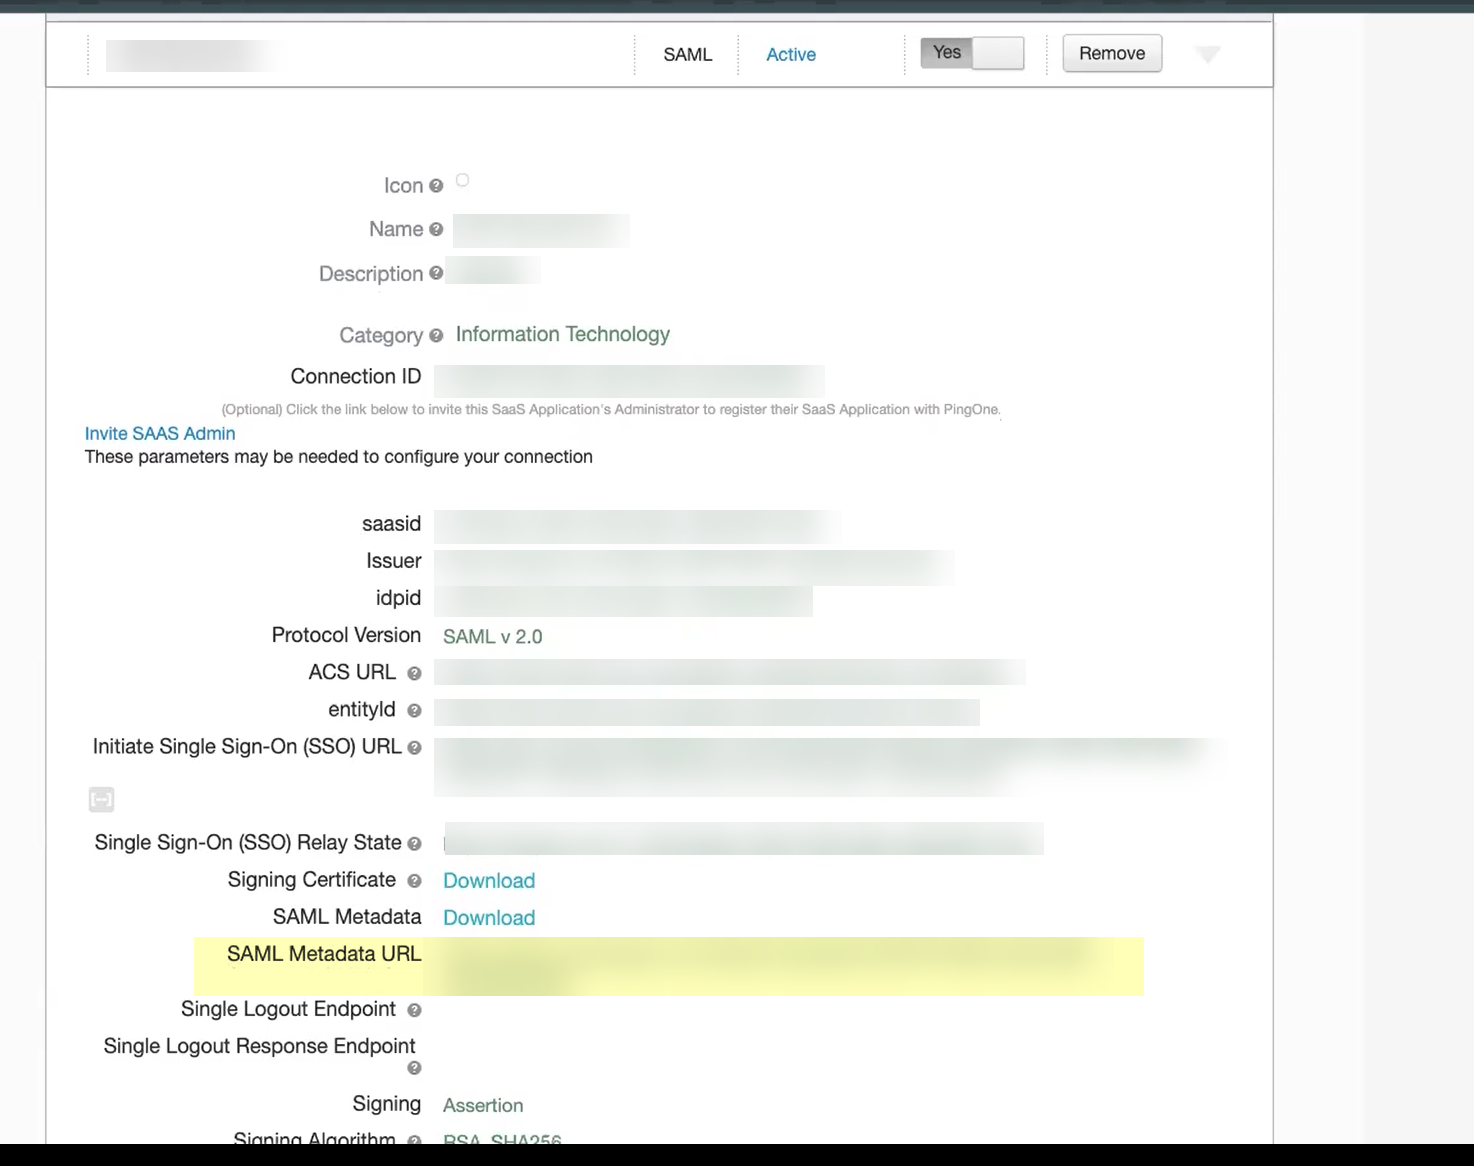
Task: Click the faded icon below Initiate SSO URL label
Action: point(101,799)
